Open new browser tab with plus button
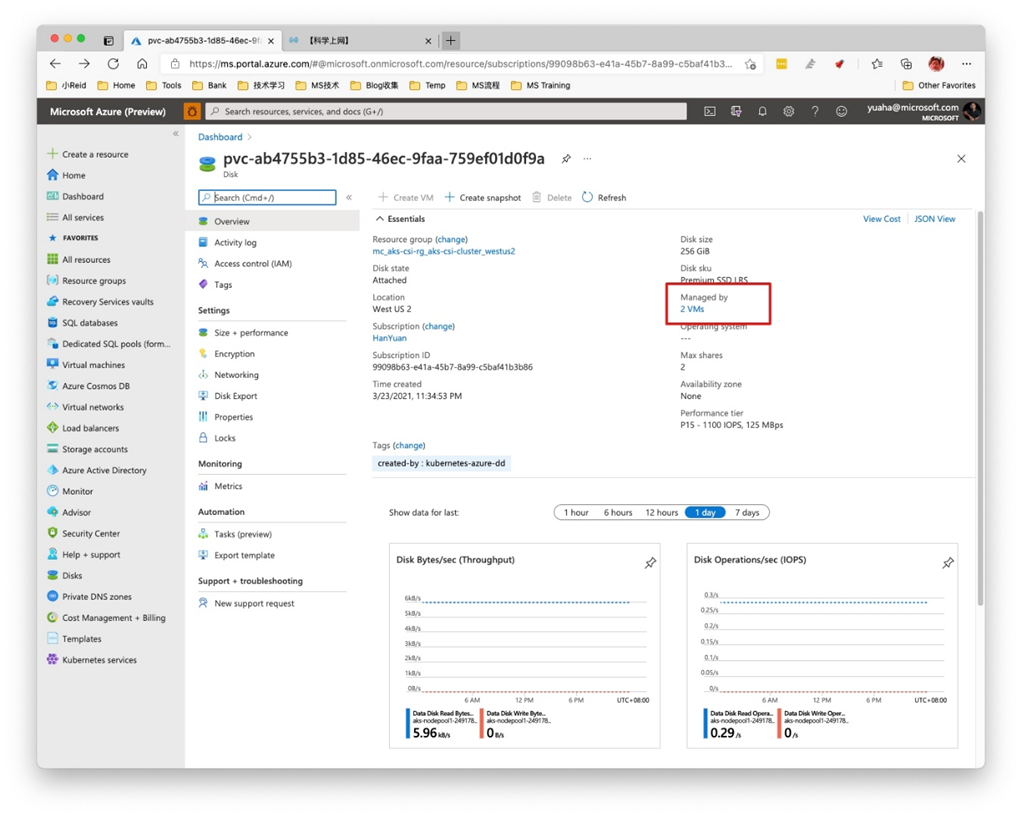 (450, 40)
